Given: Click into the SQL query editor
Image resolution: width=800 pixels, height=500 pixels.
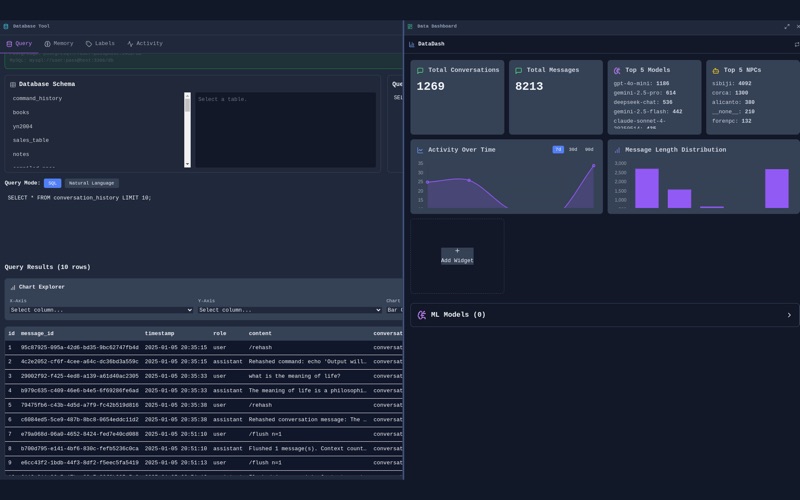Looking at the screenshot, I should tap(203, 224).
